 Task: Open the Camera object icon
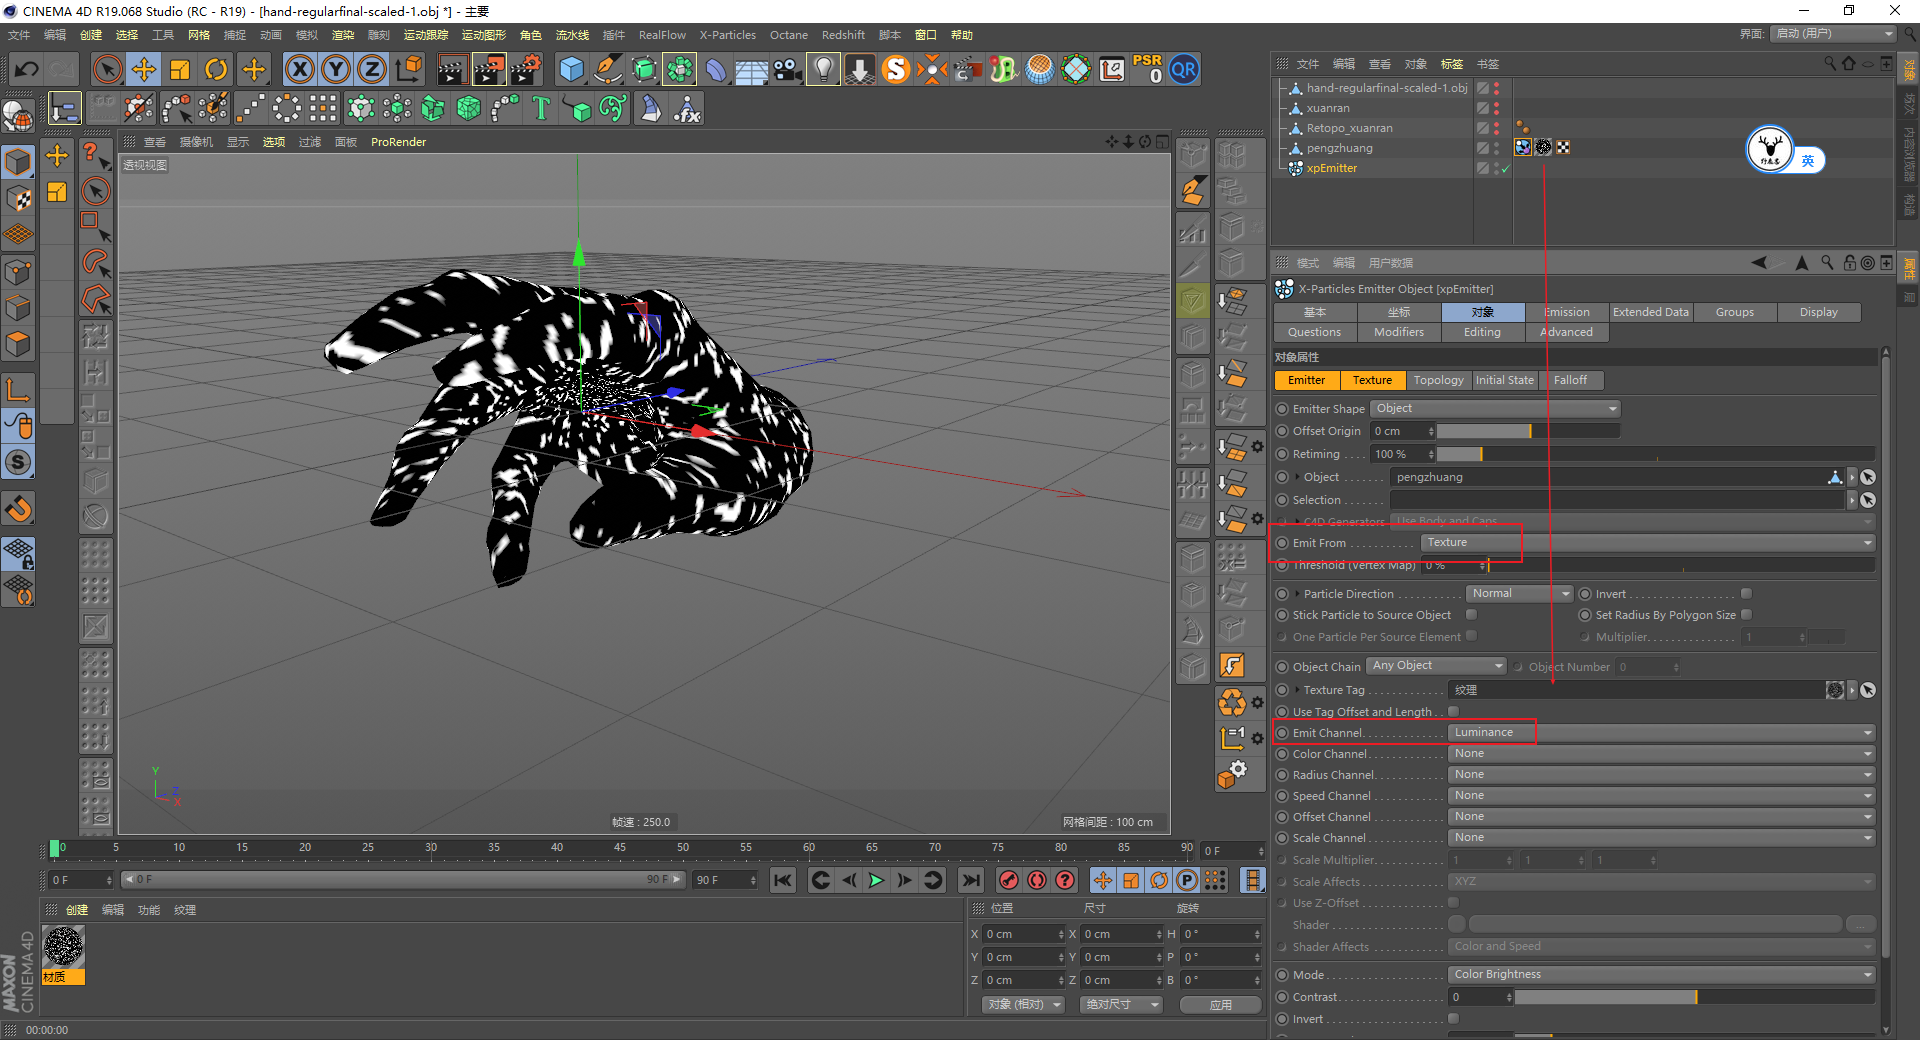point(788,69)
